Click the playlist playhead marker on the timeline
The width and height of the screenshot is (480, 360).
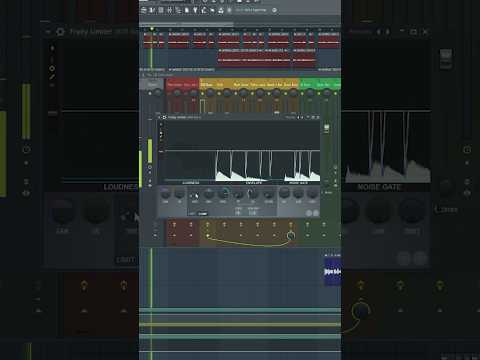tap(152, 29)
